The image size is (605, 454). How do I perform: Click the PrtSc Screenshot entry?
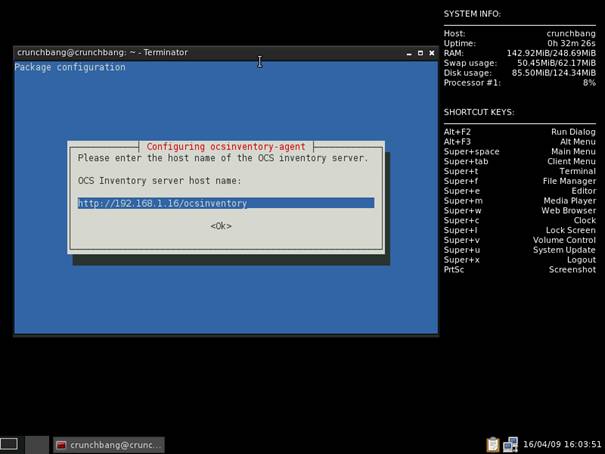[519, 270]
